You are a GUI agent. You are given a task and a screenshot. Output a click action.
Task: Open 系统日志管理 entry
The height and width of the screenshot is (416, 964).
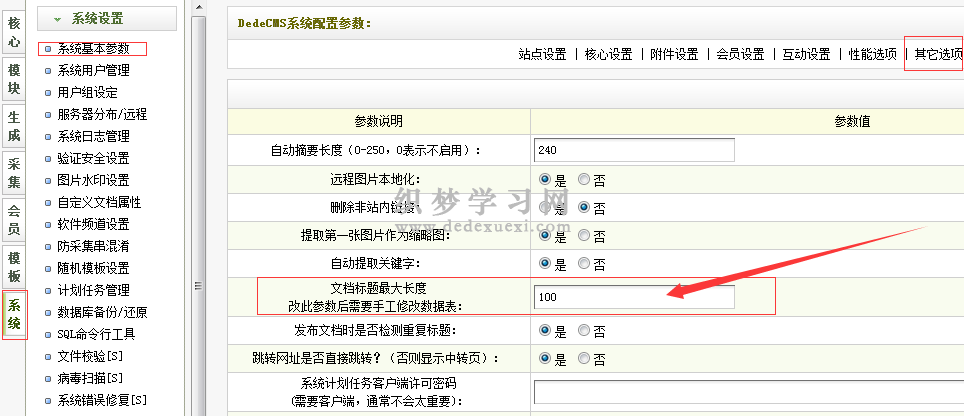click(x=93, y=136)
